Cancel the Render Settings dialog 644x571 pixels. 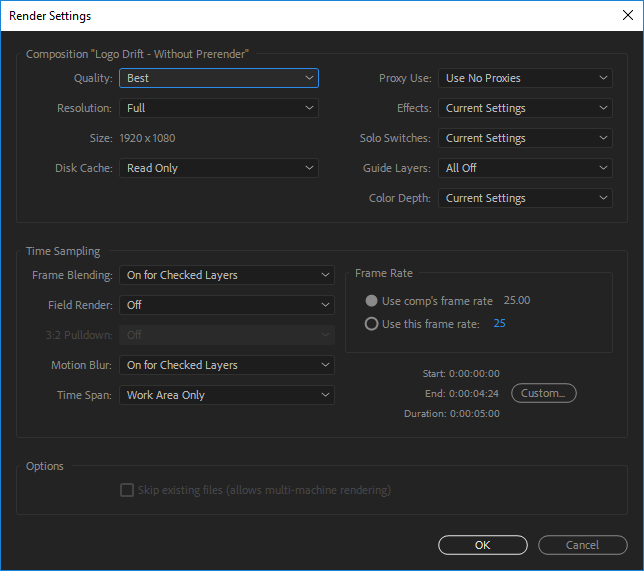tap(582, 545)
